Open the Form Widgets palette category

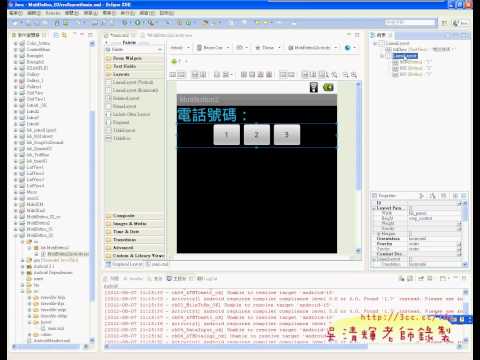(134, 58)
